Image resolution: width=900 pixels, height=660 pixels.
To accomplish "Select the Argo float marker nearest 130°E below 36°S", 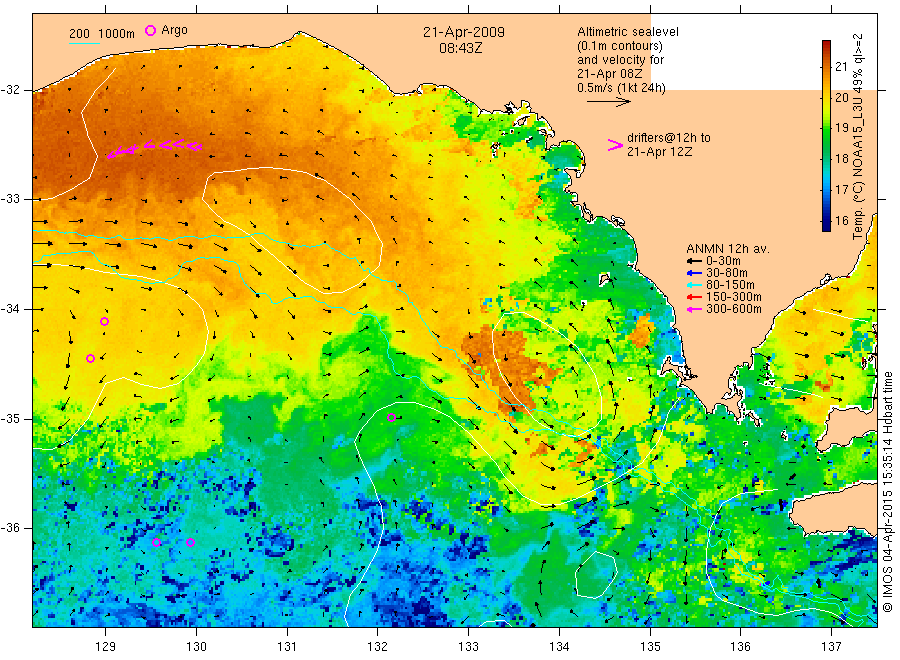I will point(191,542).
